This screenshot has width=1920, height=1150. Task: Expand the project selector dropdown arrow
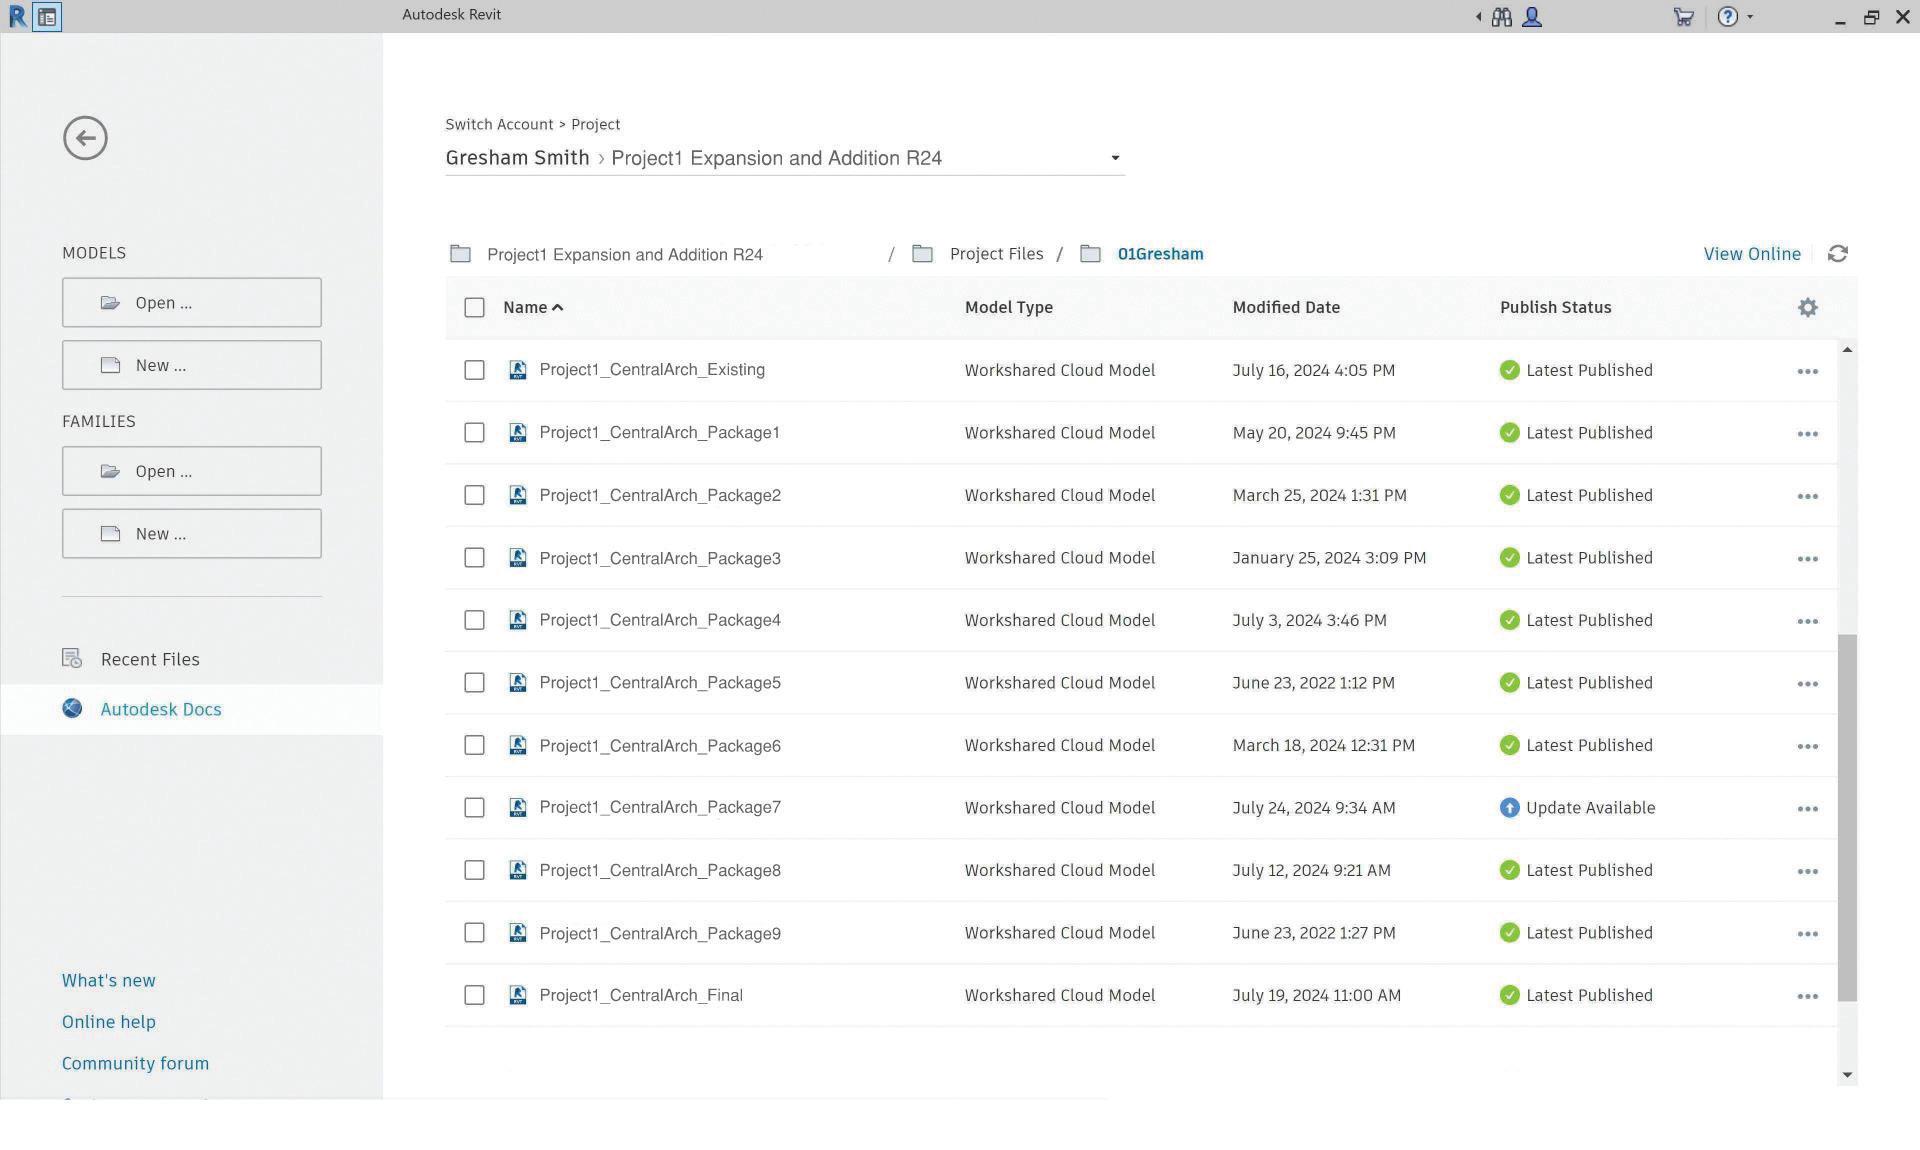click(1115, 158)
